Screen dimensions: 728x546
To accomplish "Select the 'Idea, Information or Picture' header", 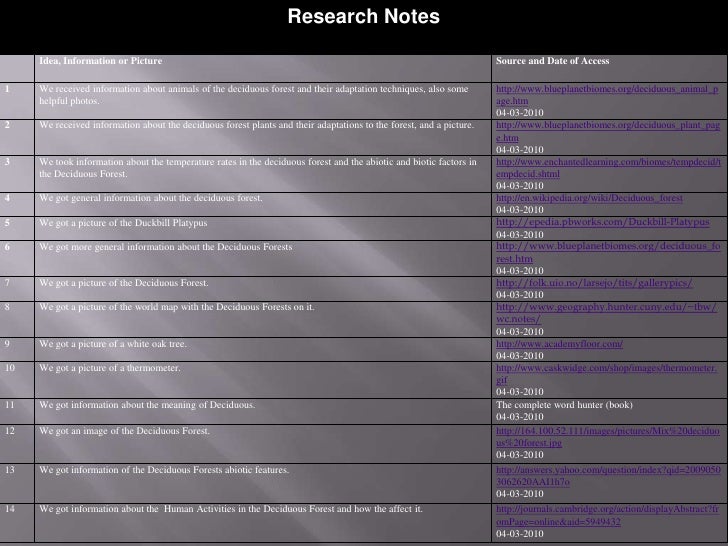I will click(101, 61).
